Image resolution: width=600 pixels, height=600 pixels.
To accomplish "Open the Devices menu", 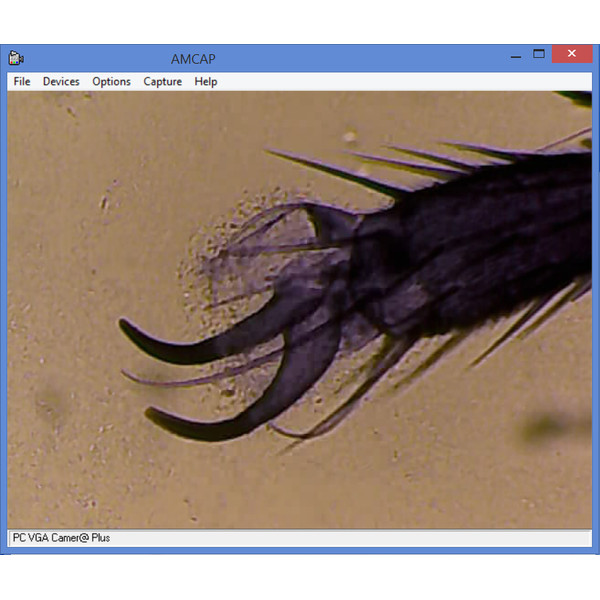I will tap(61, 82).
